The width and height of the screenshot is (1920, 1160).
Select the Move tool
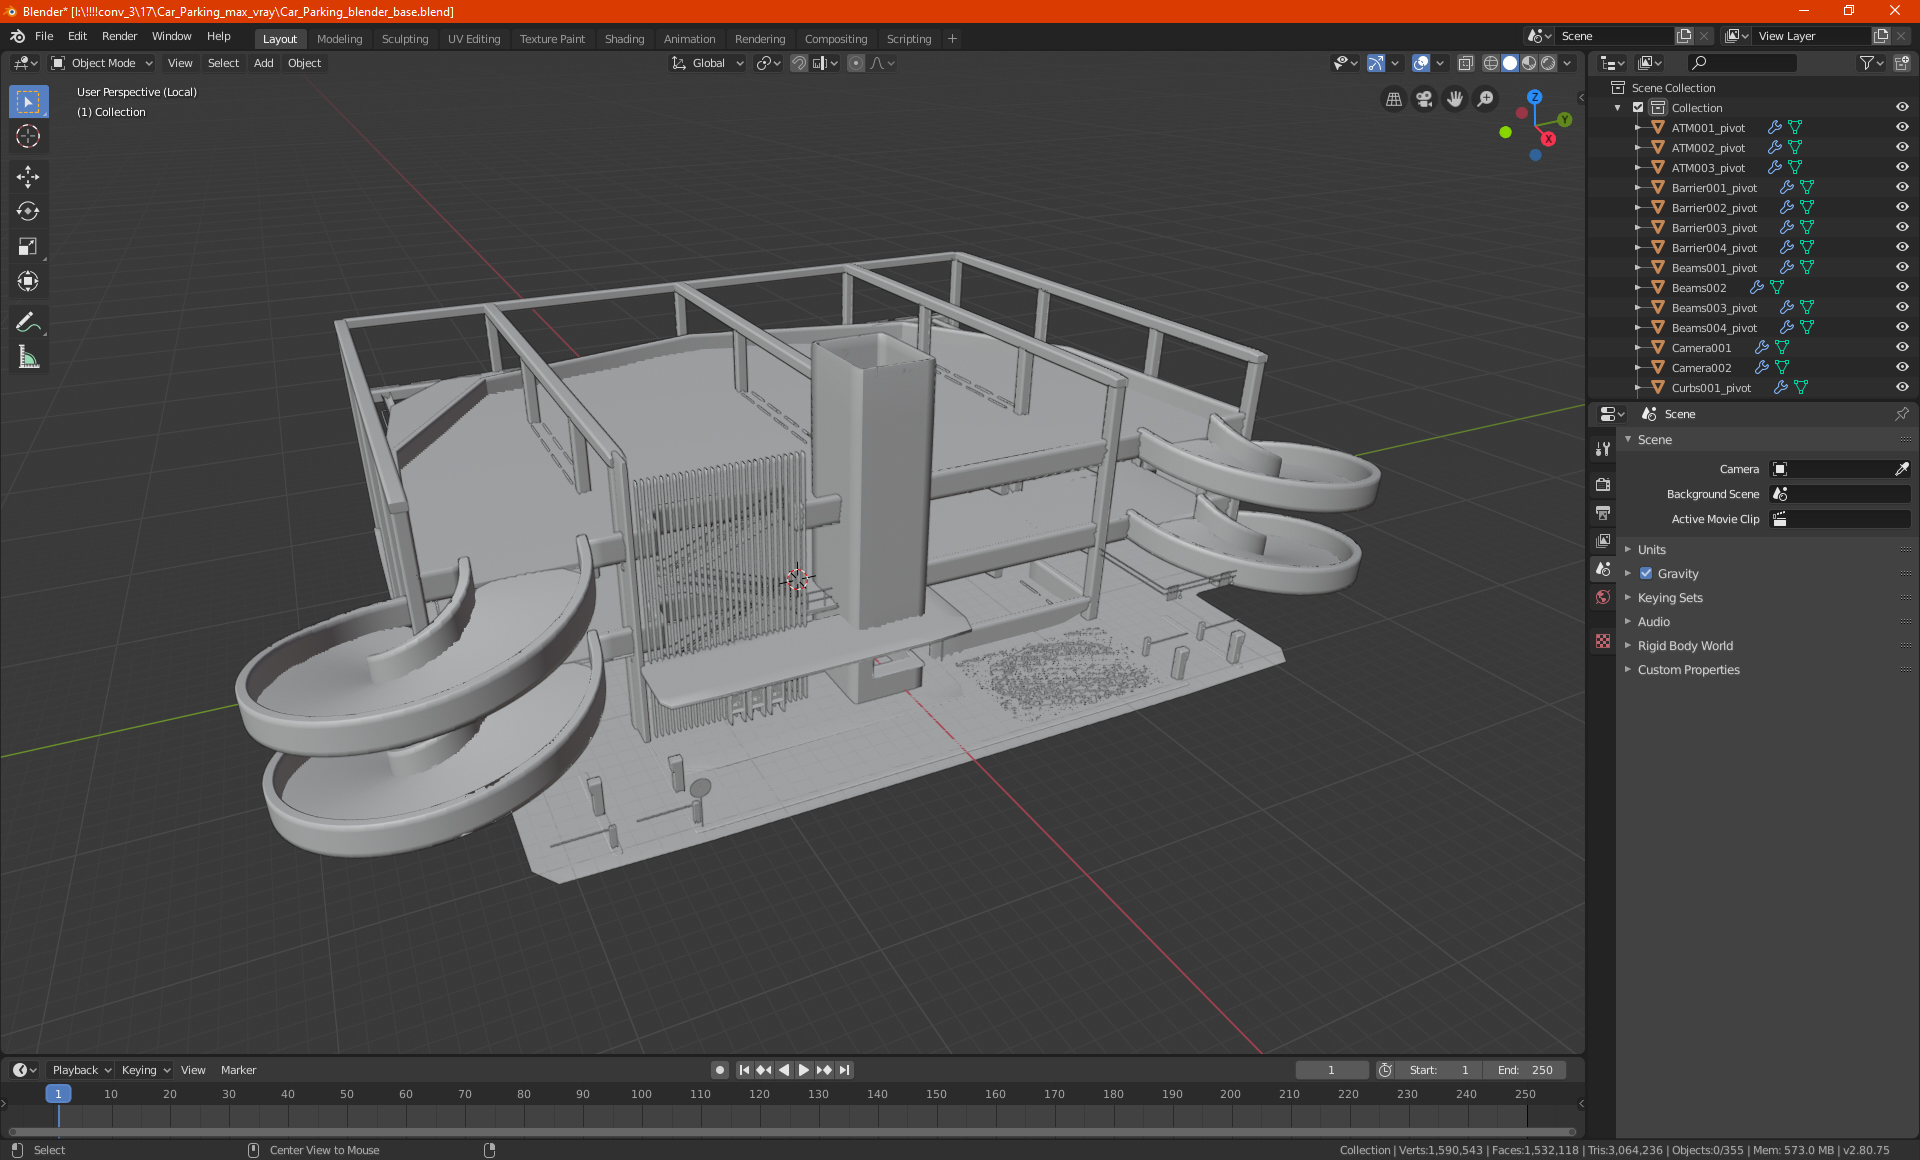pyautogui.click(x=28, y=177)
